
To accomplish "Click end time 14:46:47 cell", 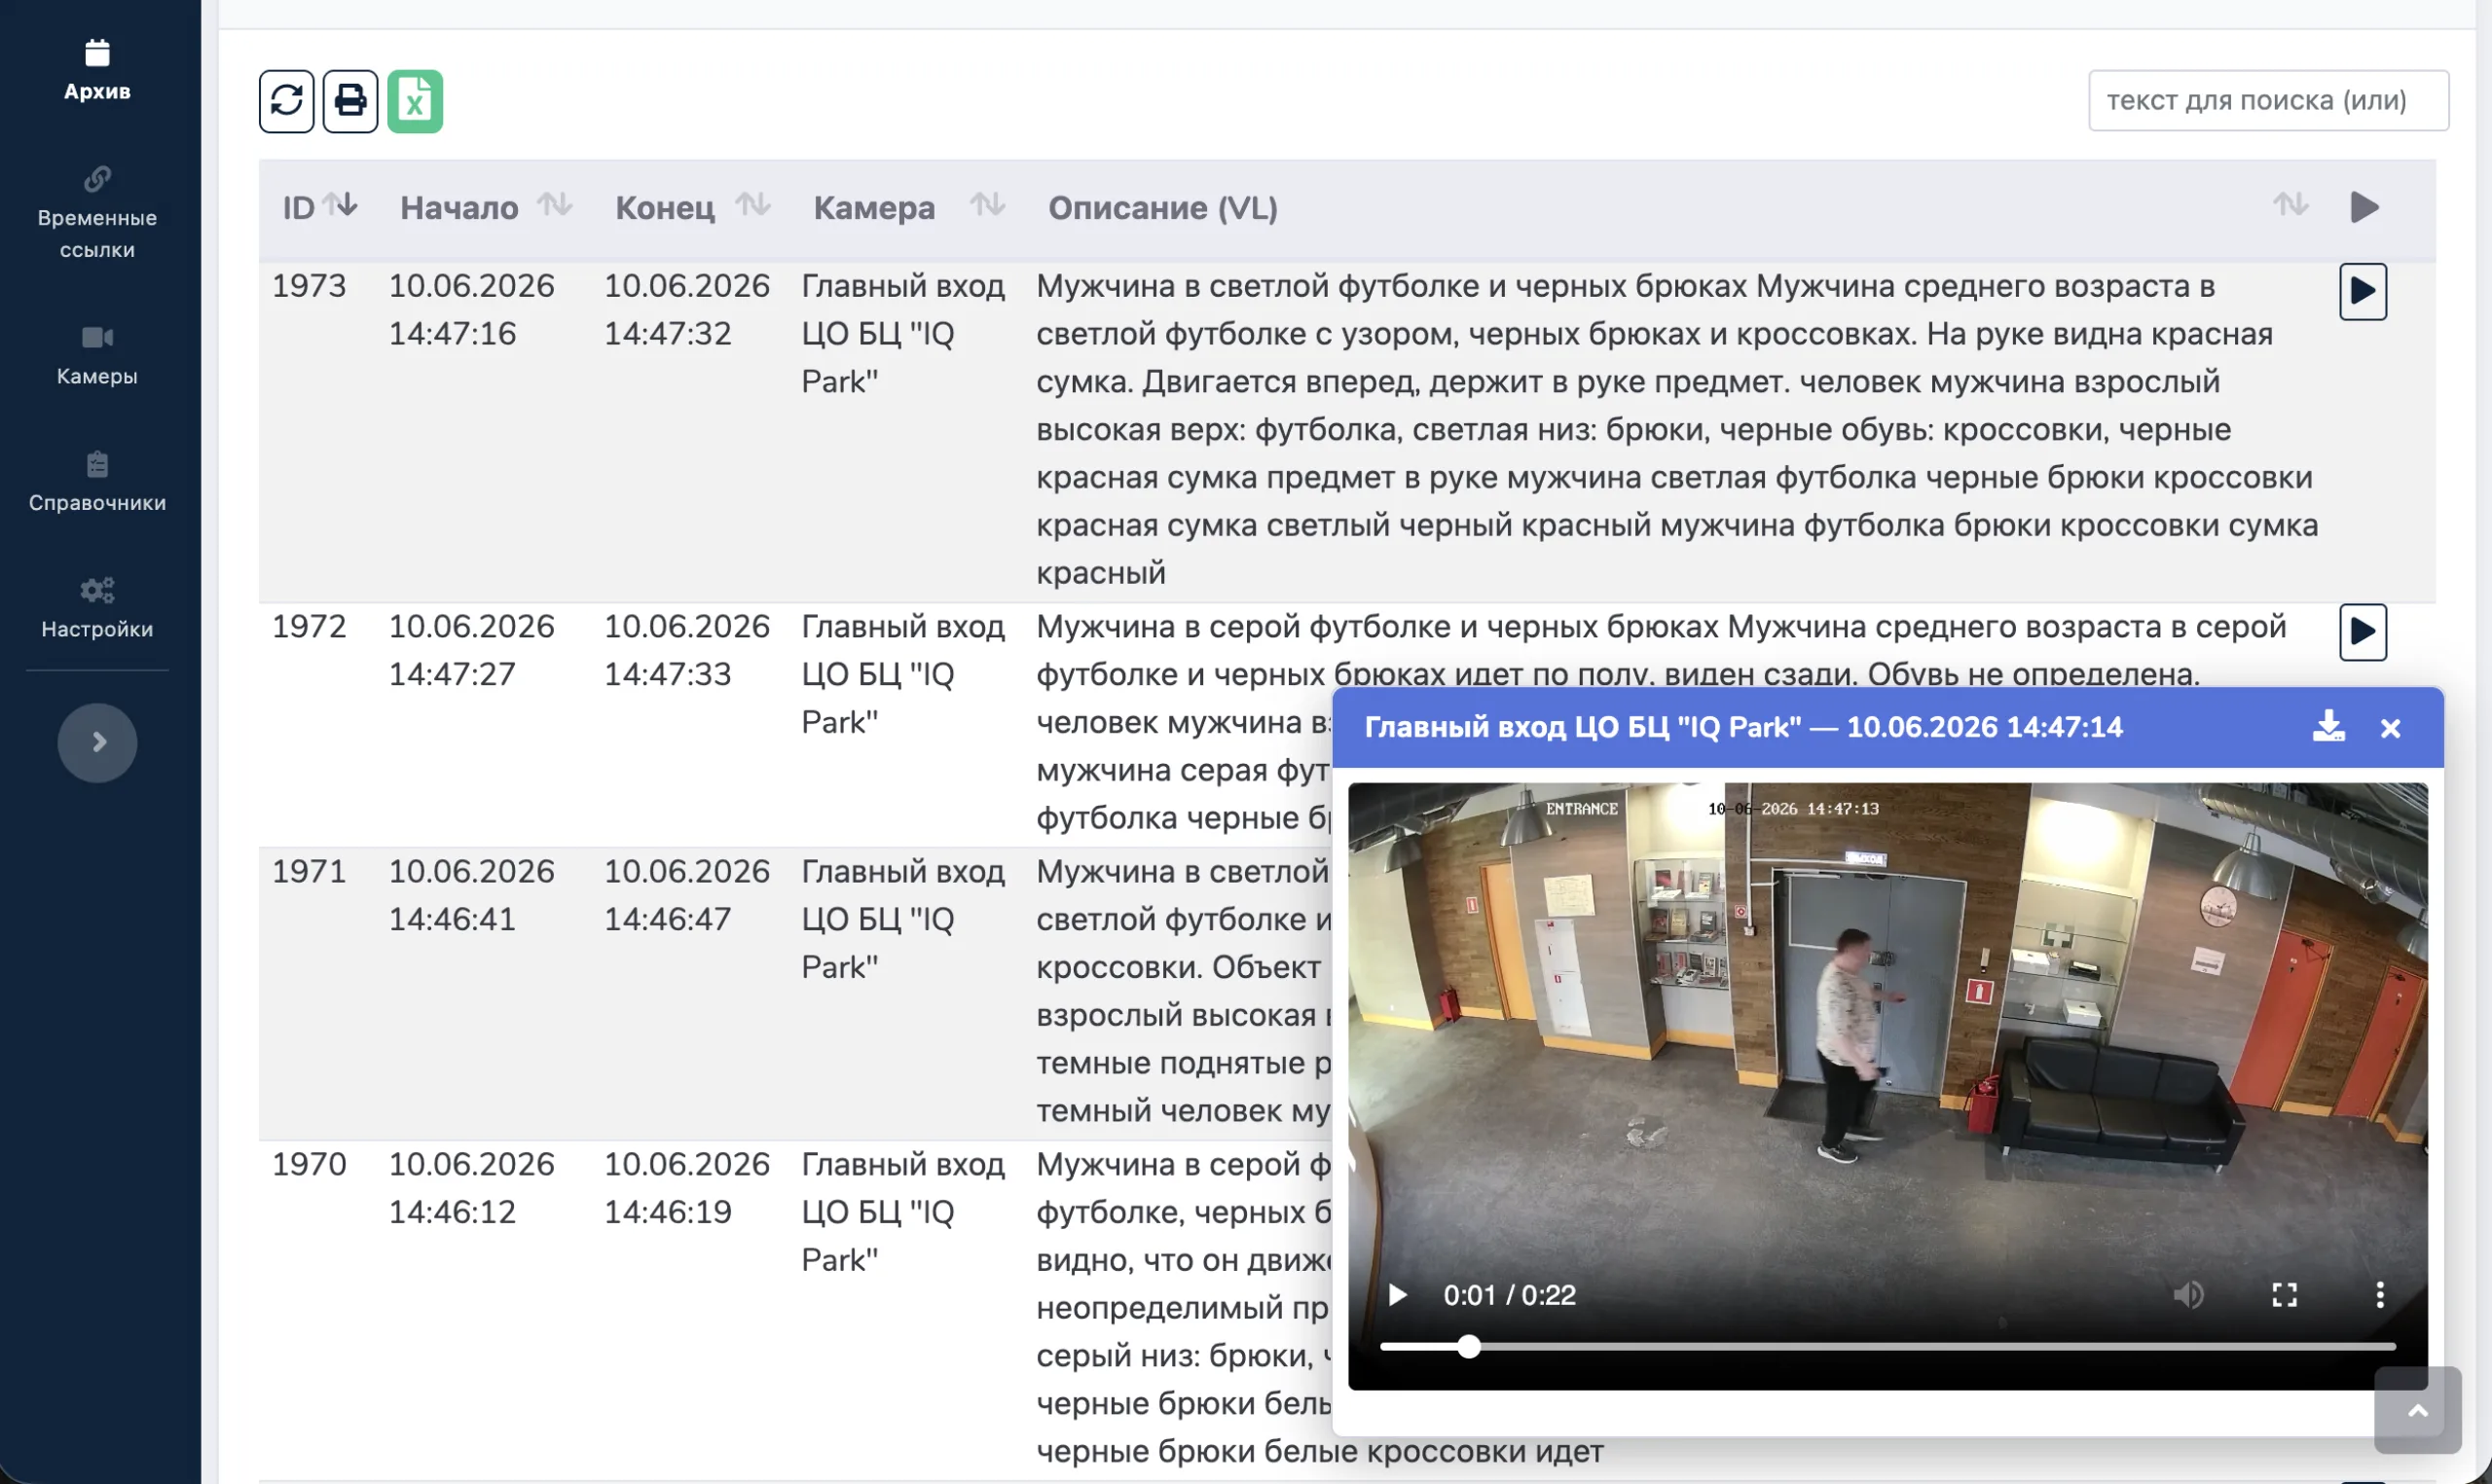I will click(x=668, y=919).
